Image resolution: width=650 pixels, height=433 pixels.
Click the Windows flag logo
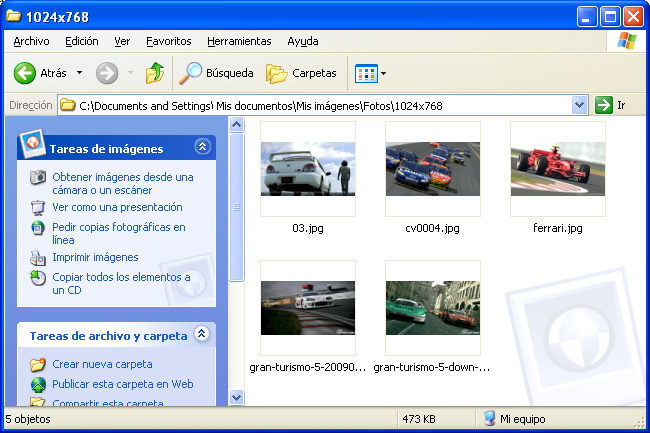626,41
